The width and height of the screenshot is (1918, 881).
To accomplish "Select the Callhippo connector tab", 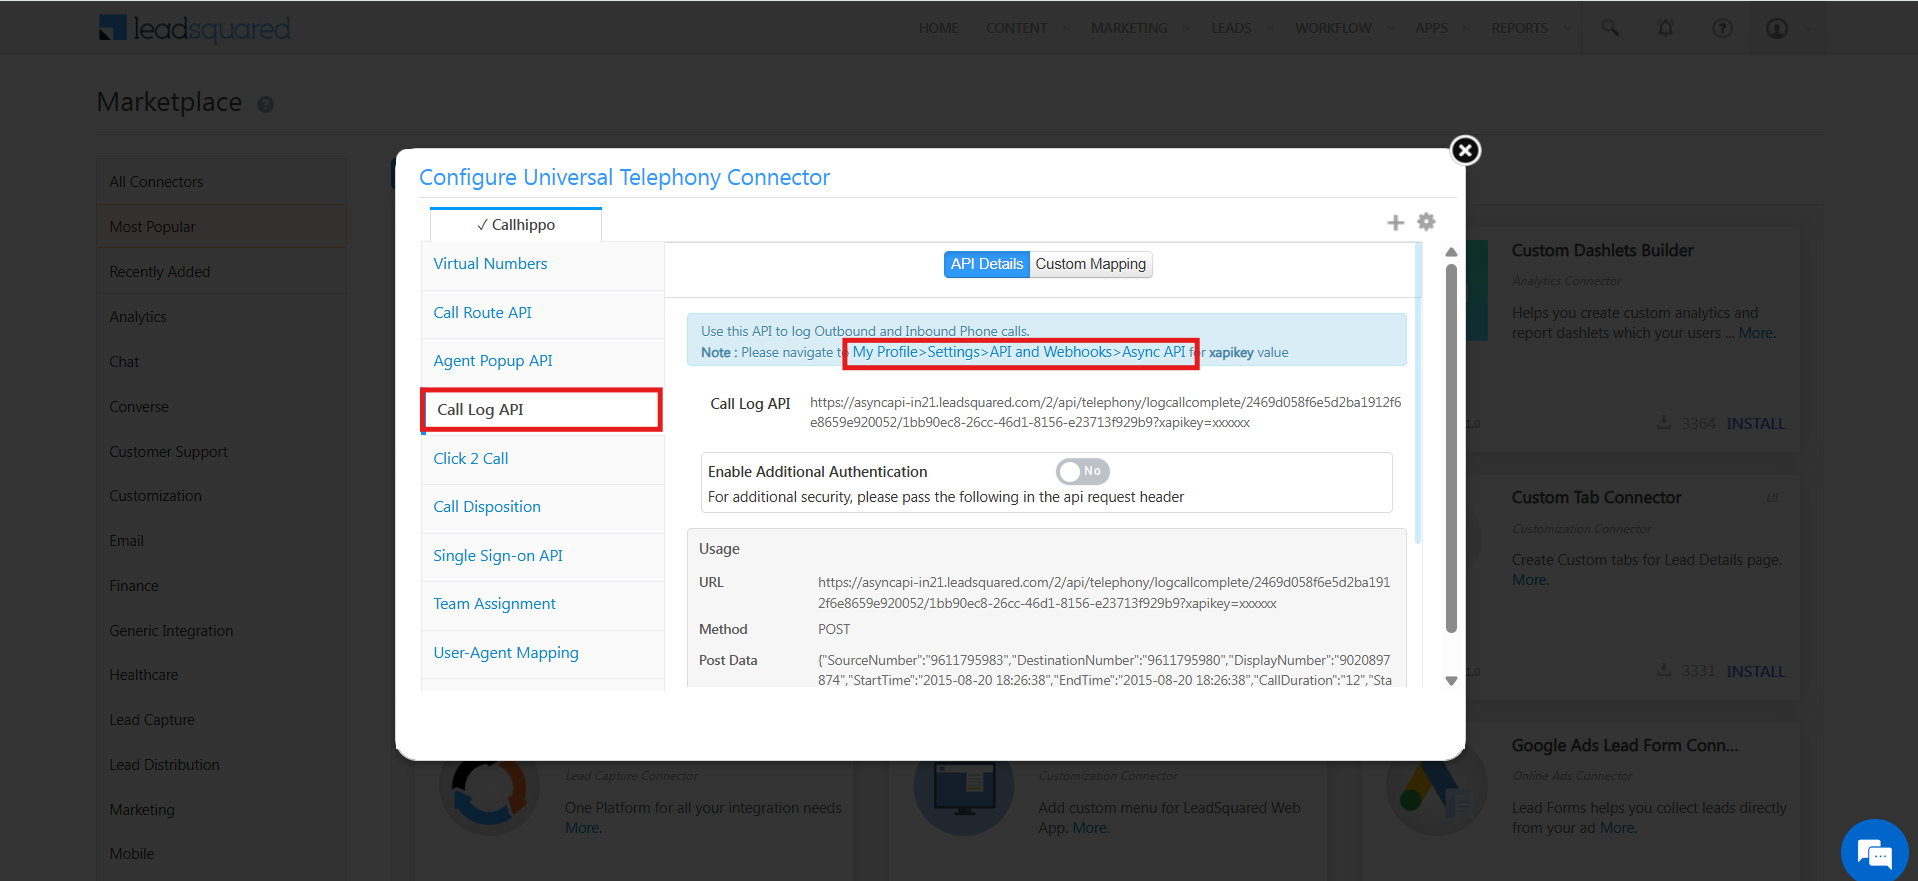I will pyautogui.click(x=516, y=225).
